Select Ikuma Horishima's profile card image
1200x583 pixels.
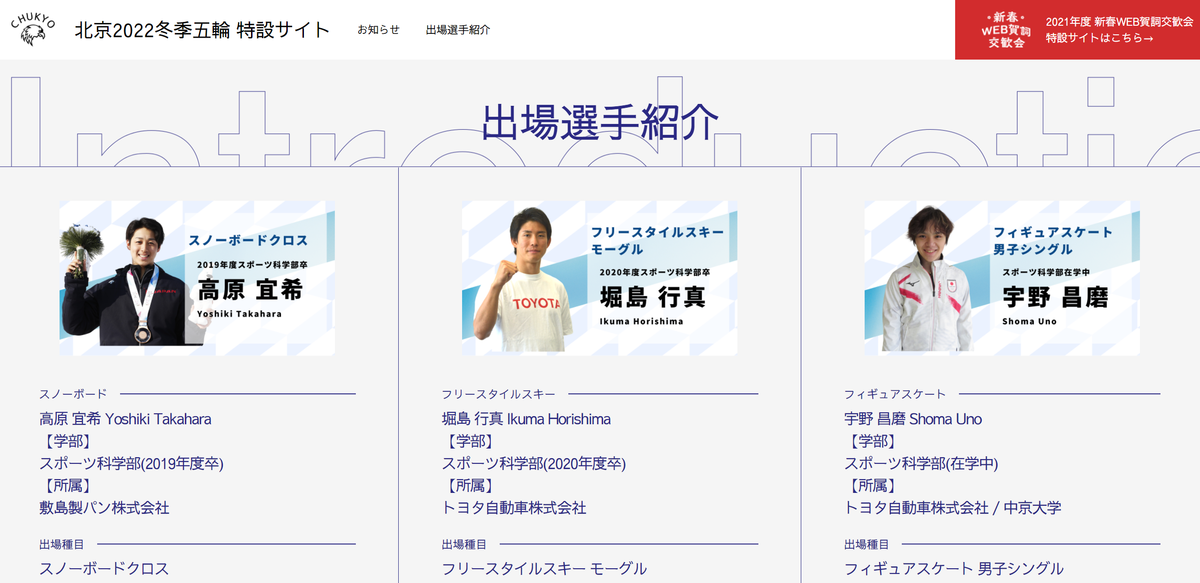(600, 278)
